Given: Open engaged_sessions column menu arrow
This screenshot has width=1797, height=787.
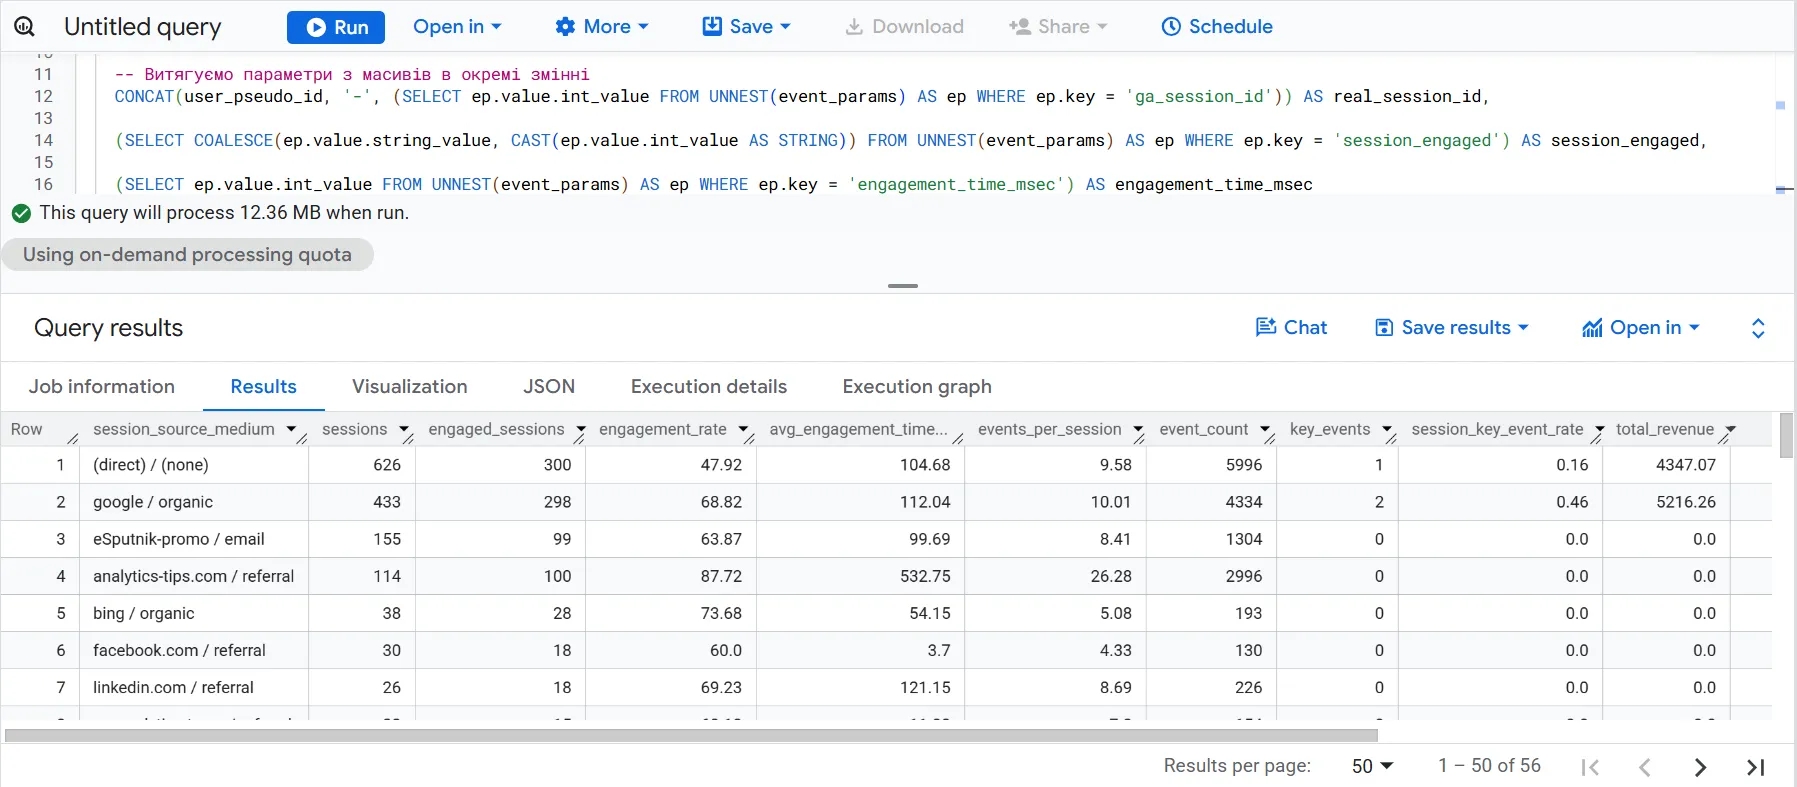Looking at the screenshot, I should [x=581, y=430].
